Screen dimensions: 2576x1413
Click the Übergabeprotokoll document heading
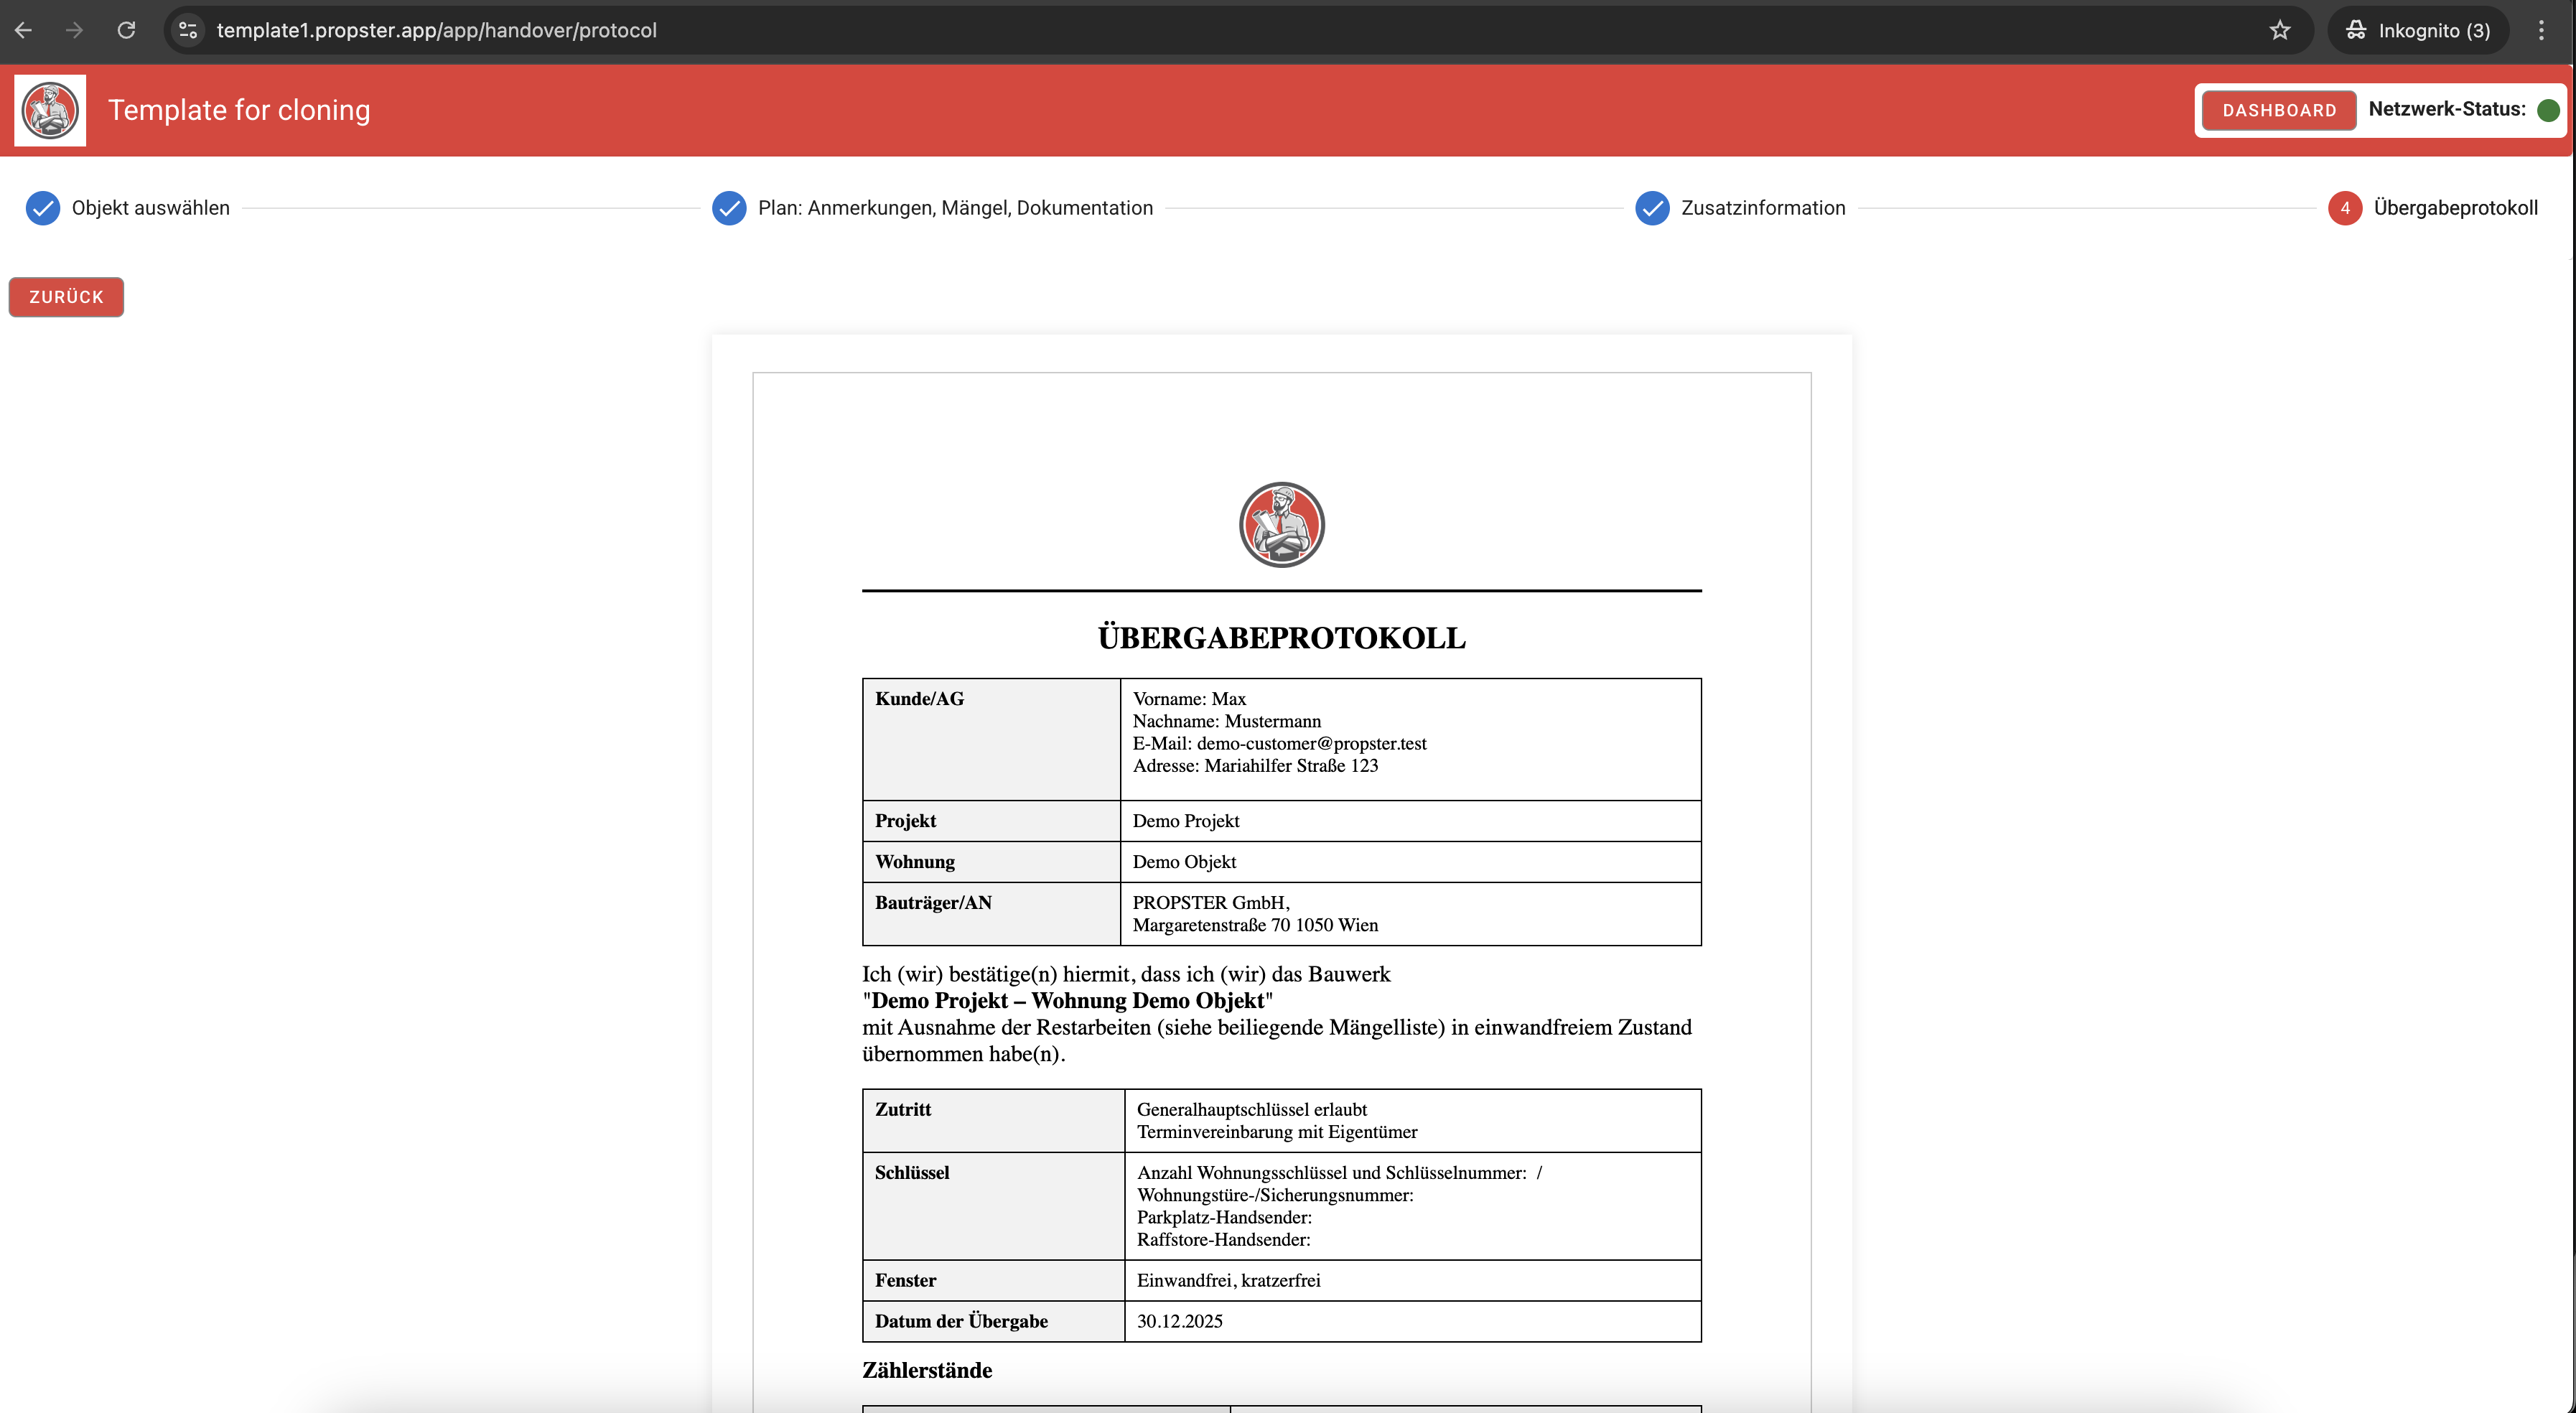click(1281, 638)
